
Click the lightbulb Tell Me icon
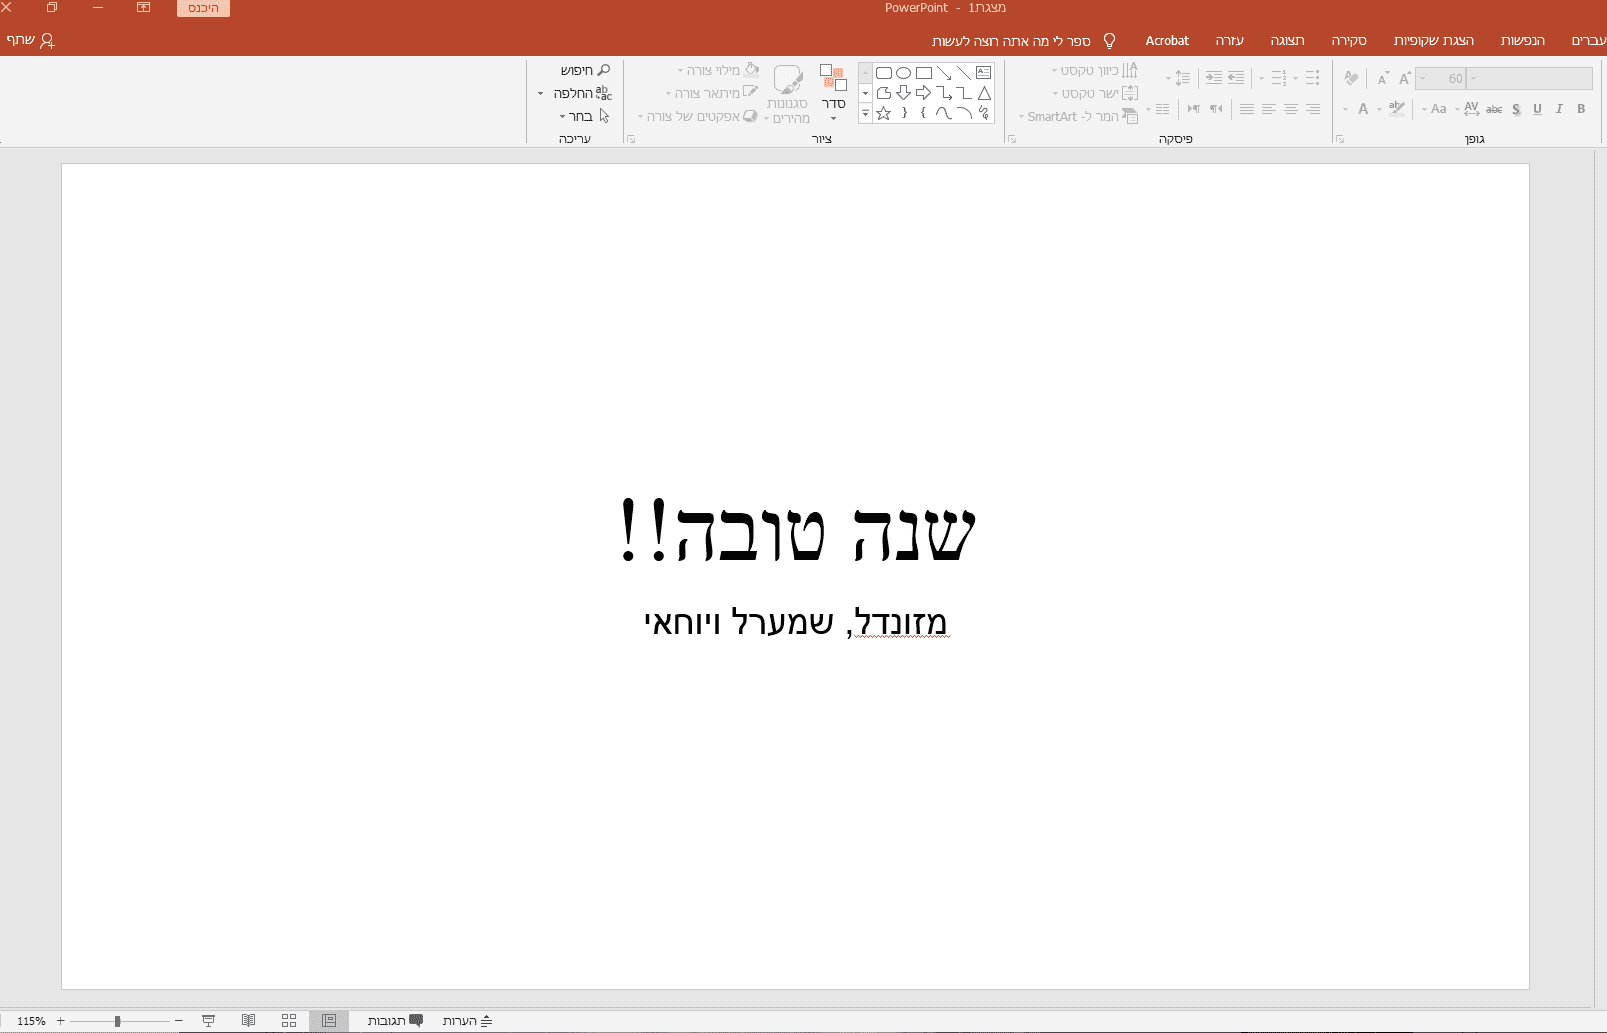pos(1109,41)
